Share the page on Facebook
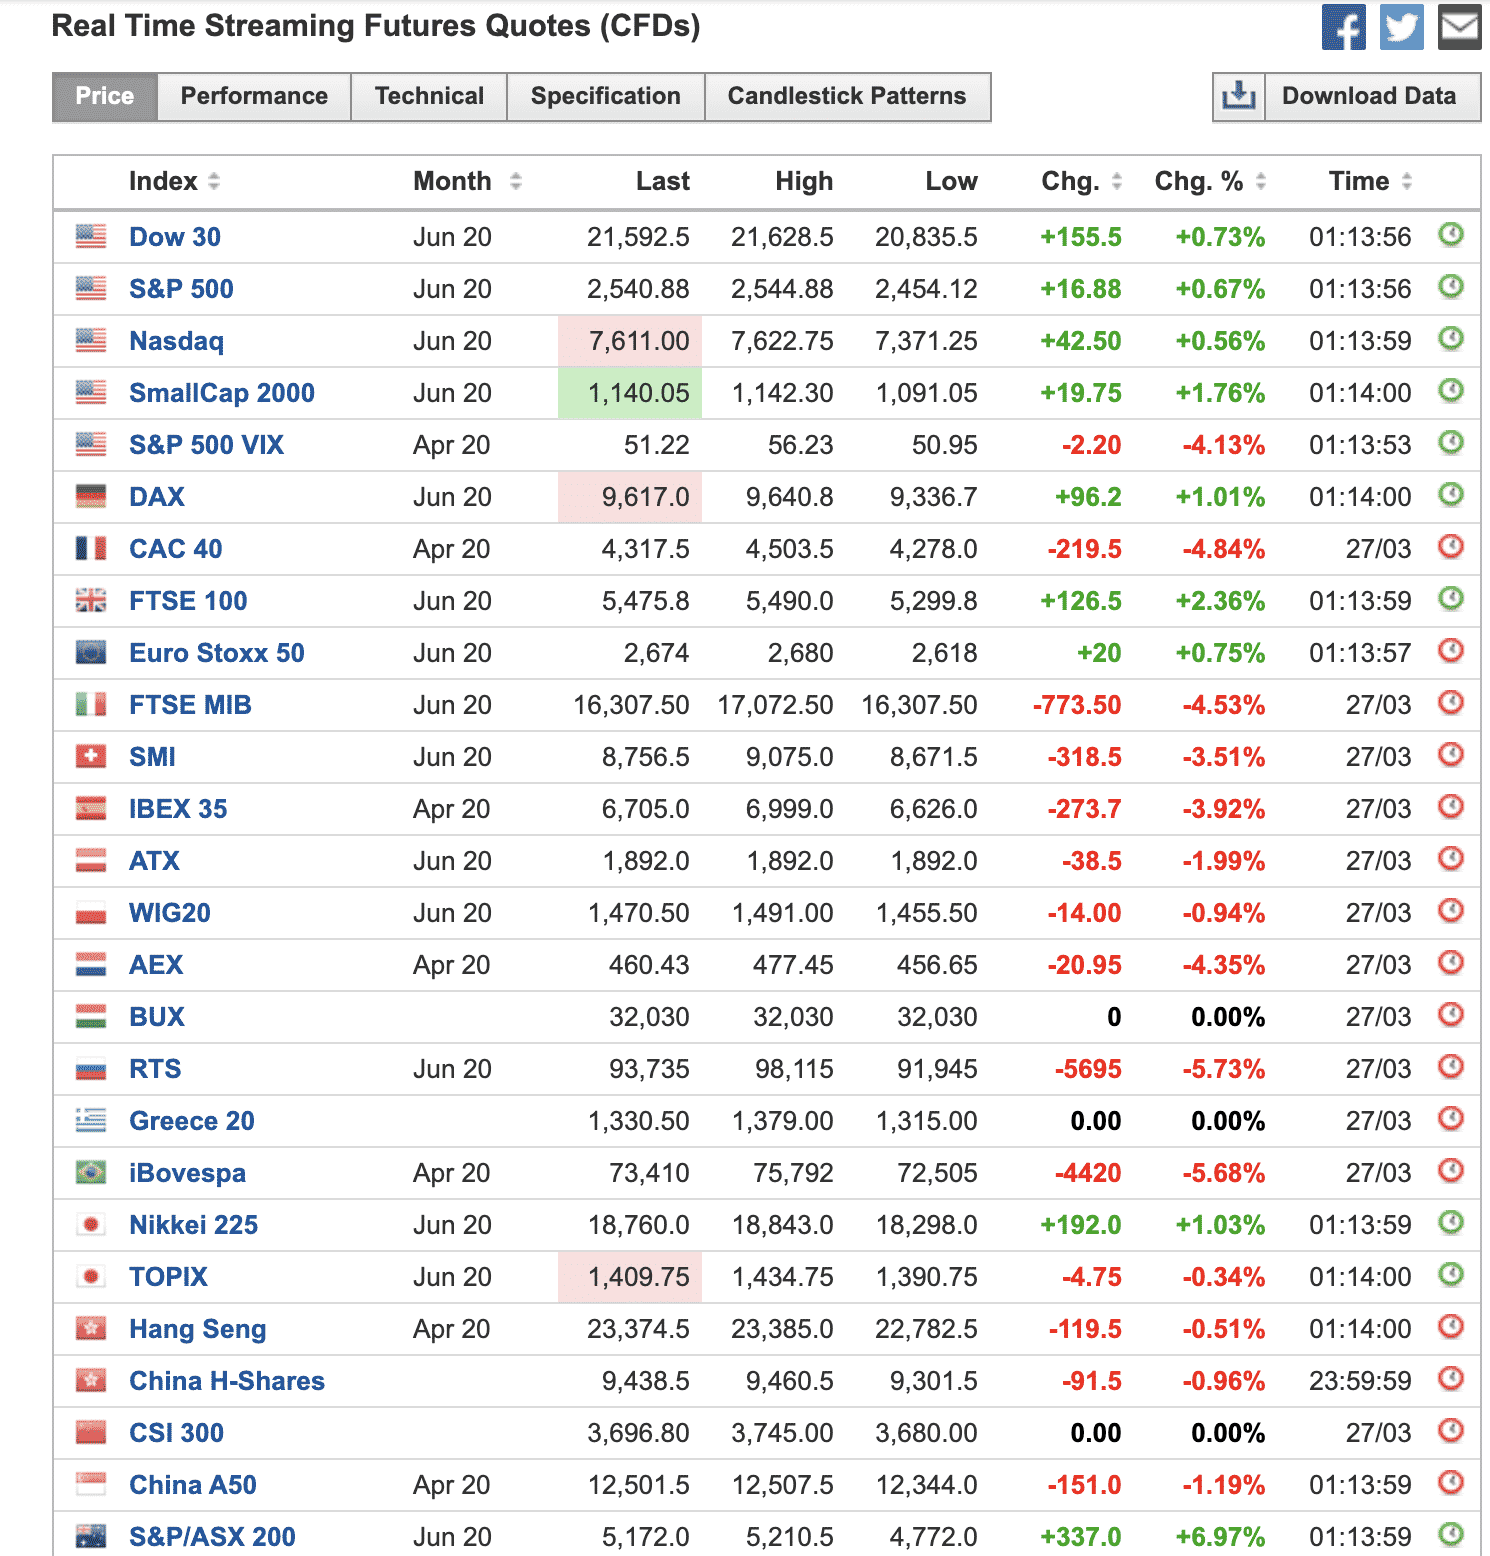 click(x=1343, y=27)
